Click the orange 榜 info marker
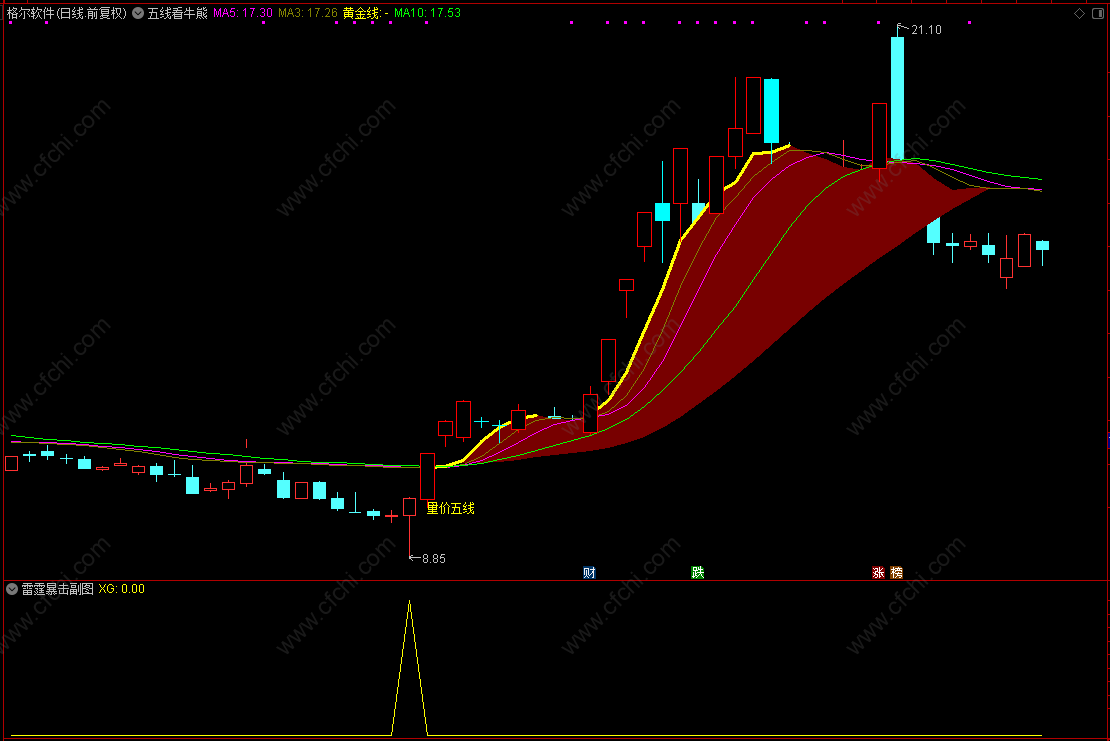The width and height of the screenshot is (1110, 741). pos(897,573)
